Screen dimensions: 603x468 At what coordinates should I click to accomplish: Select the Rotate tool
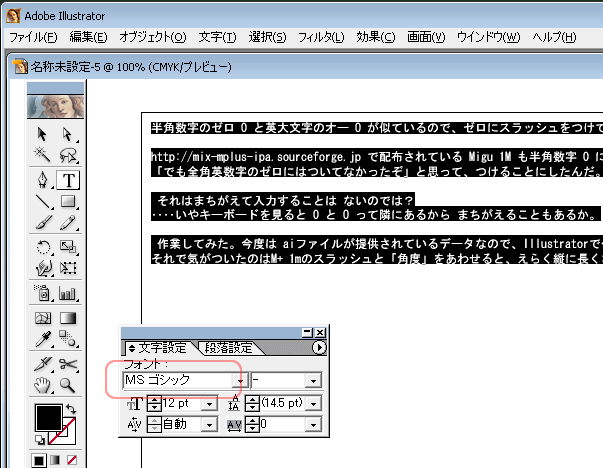pos(43,247)
